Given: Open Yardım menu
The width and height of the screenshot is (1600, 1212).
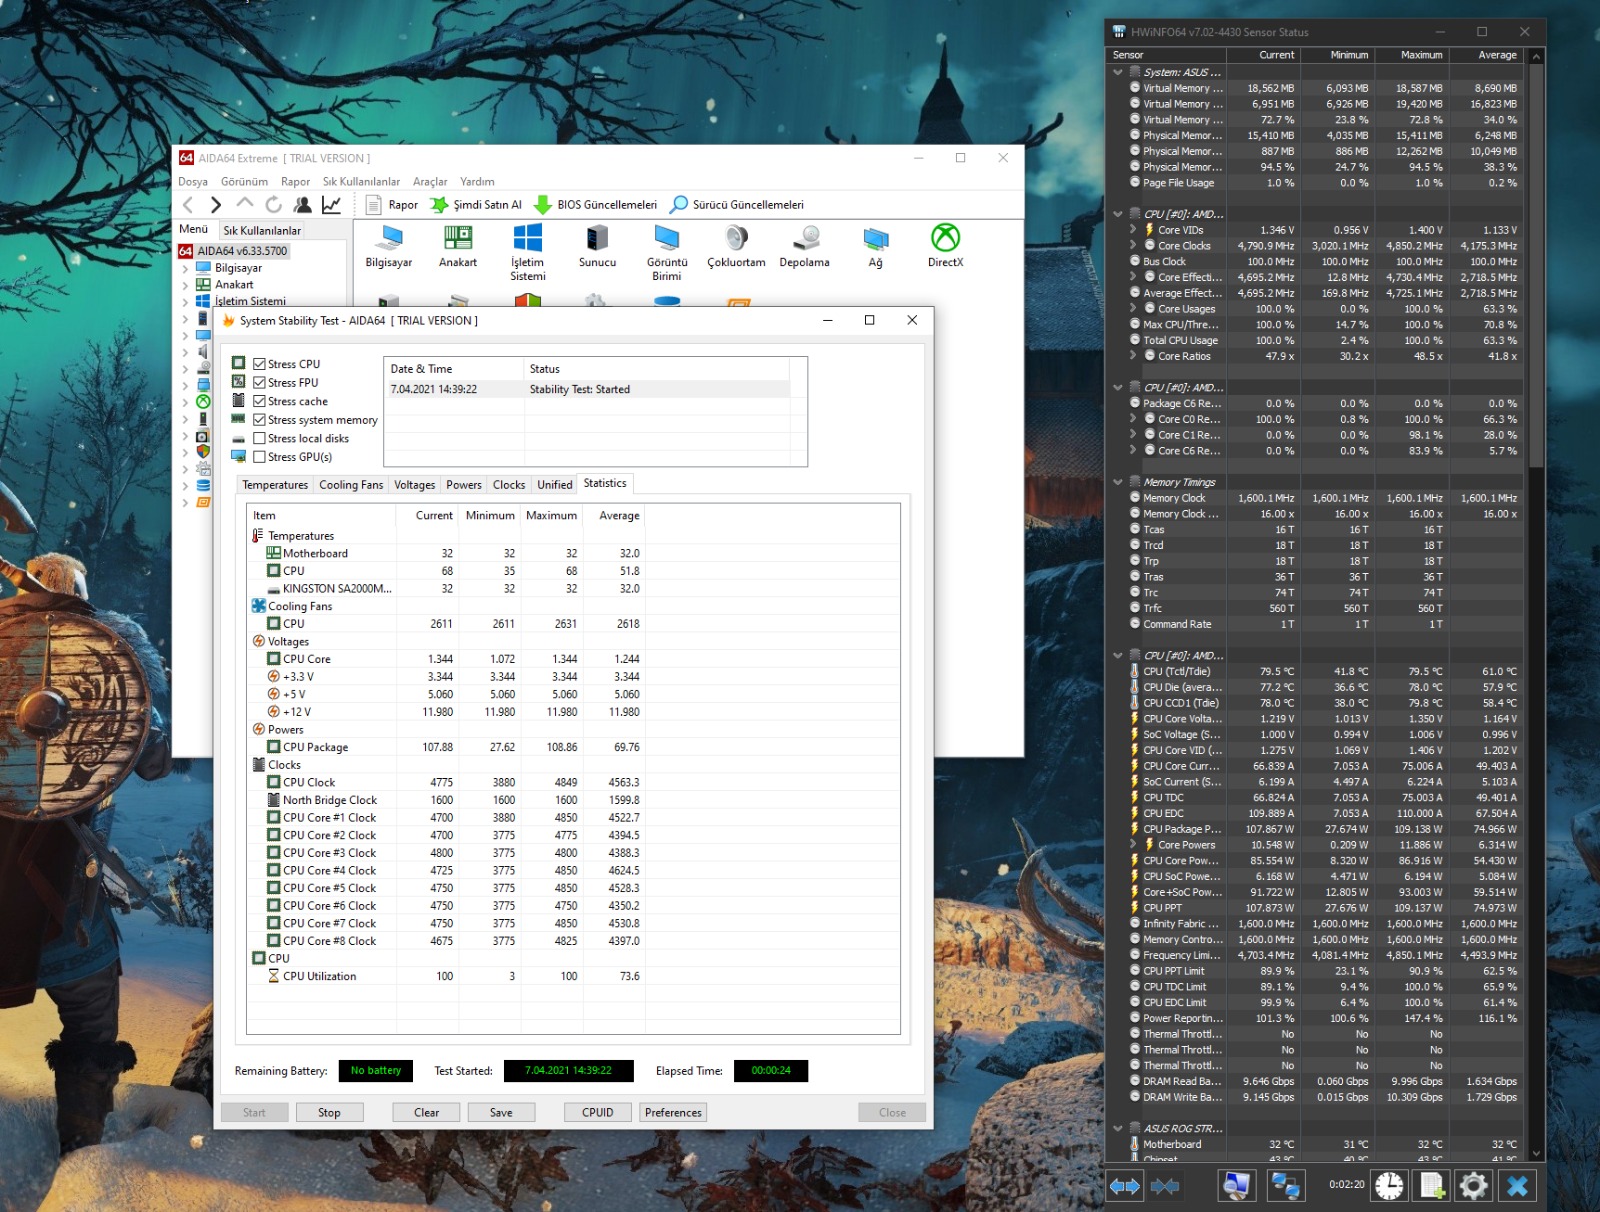Looking at the screenshot, I should 477,182.
